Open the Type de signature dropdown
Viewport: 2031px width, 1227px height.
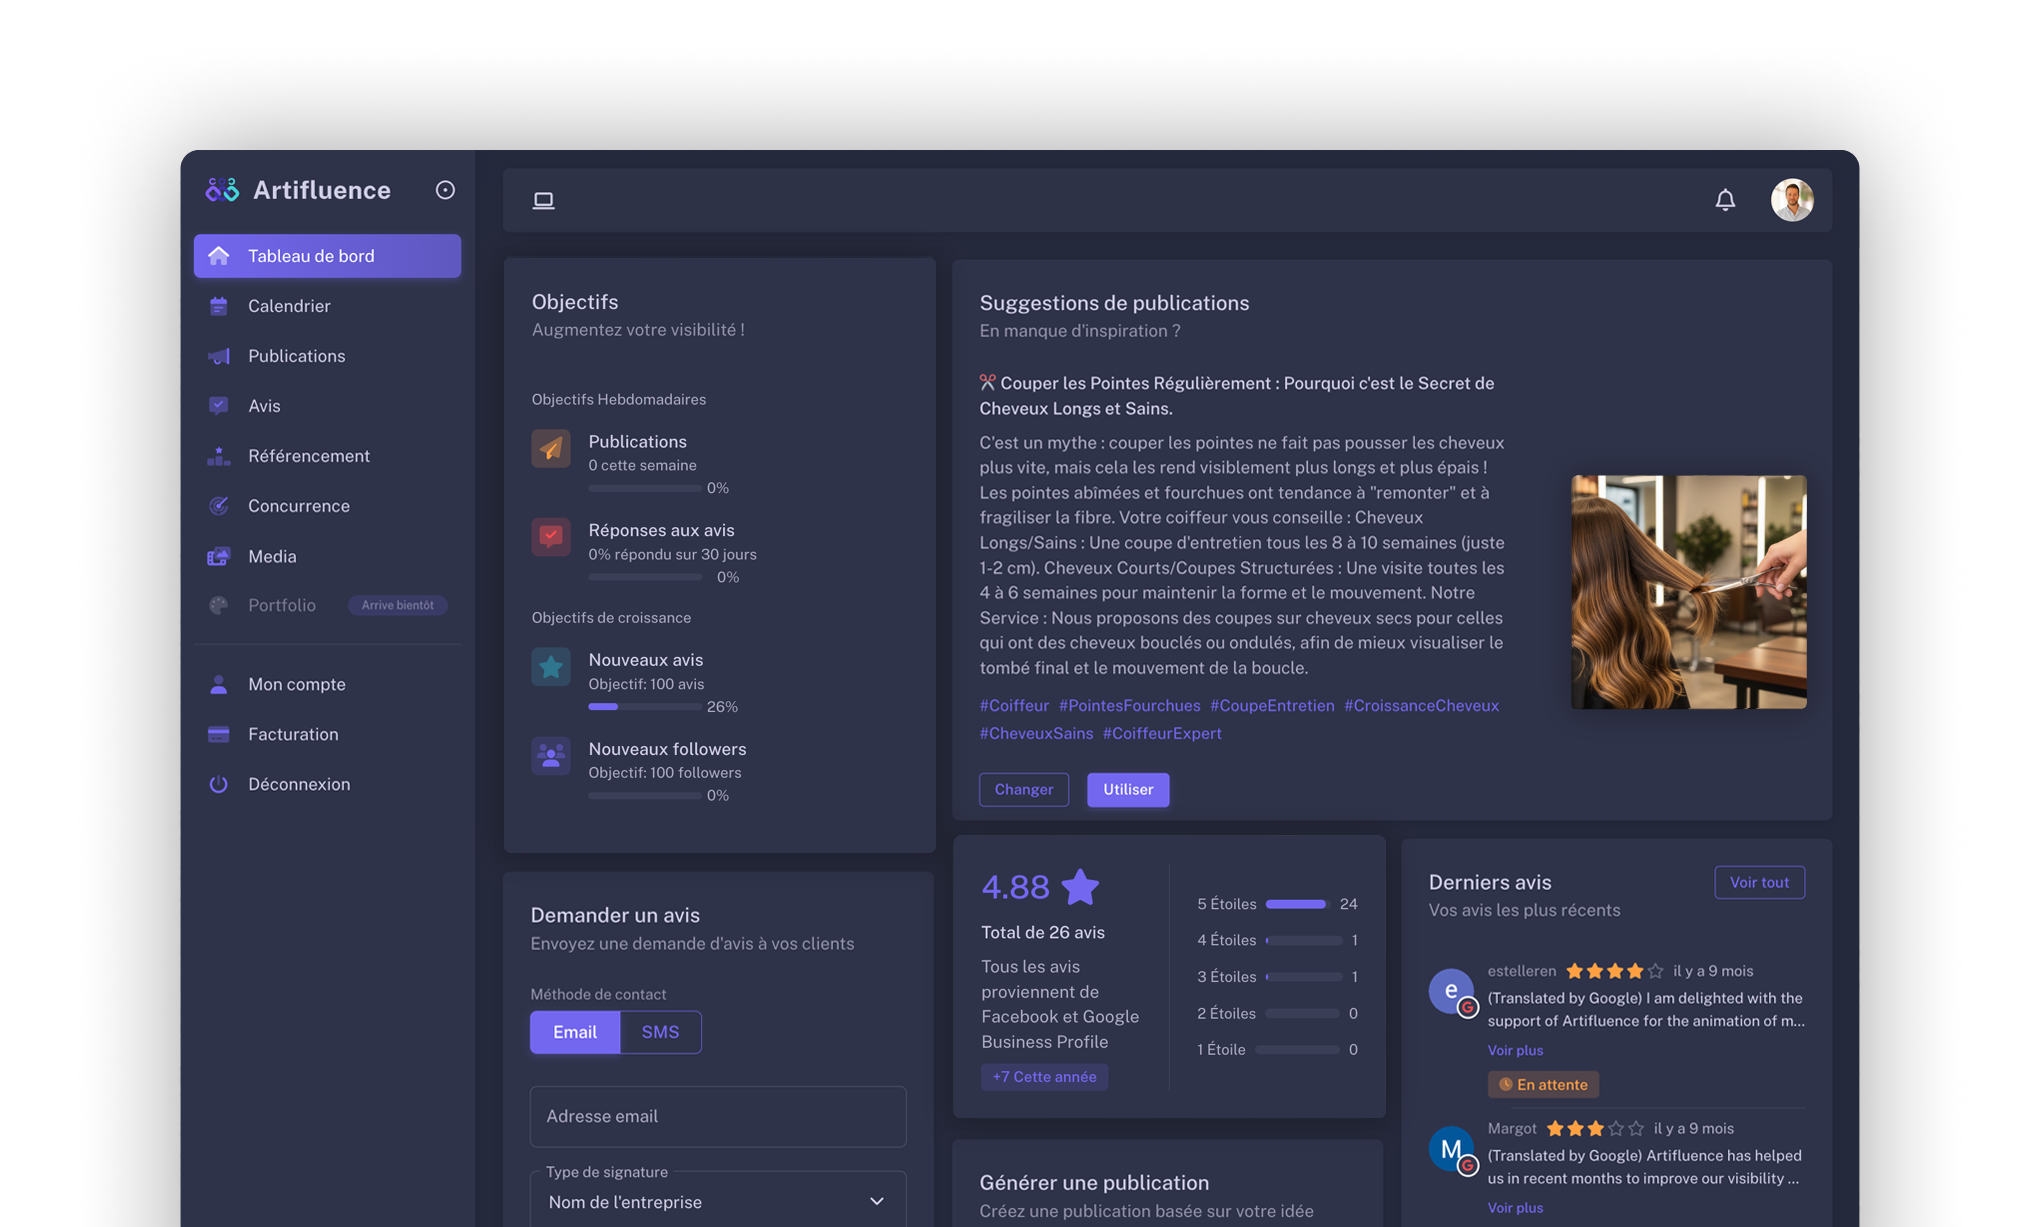(x=717, y=1200)
